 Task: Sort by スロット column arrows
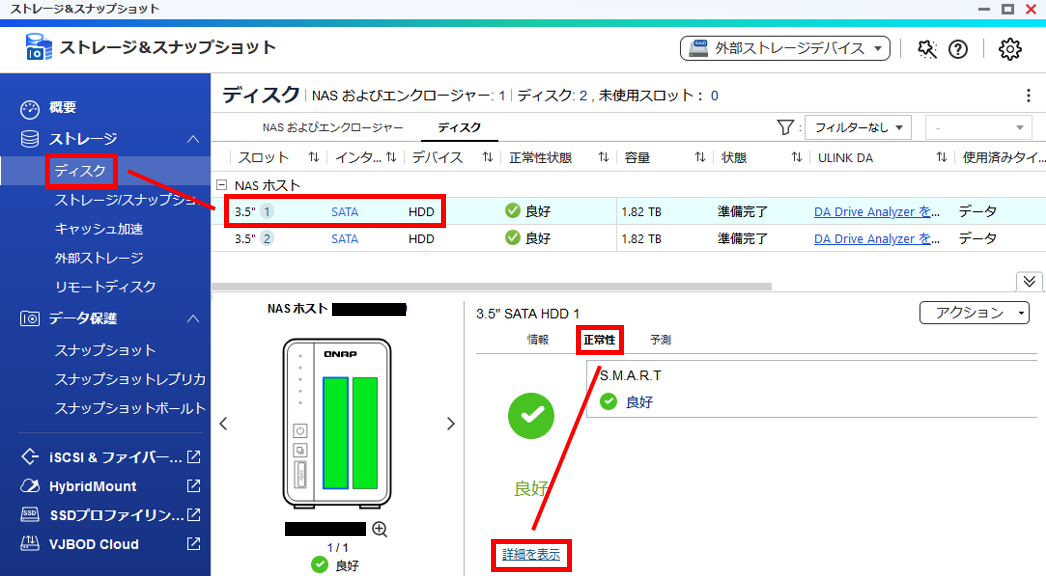tap(314, 157)
